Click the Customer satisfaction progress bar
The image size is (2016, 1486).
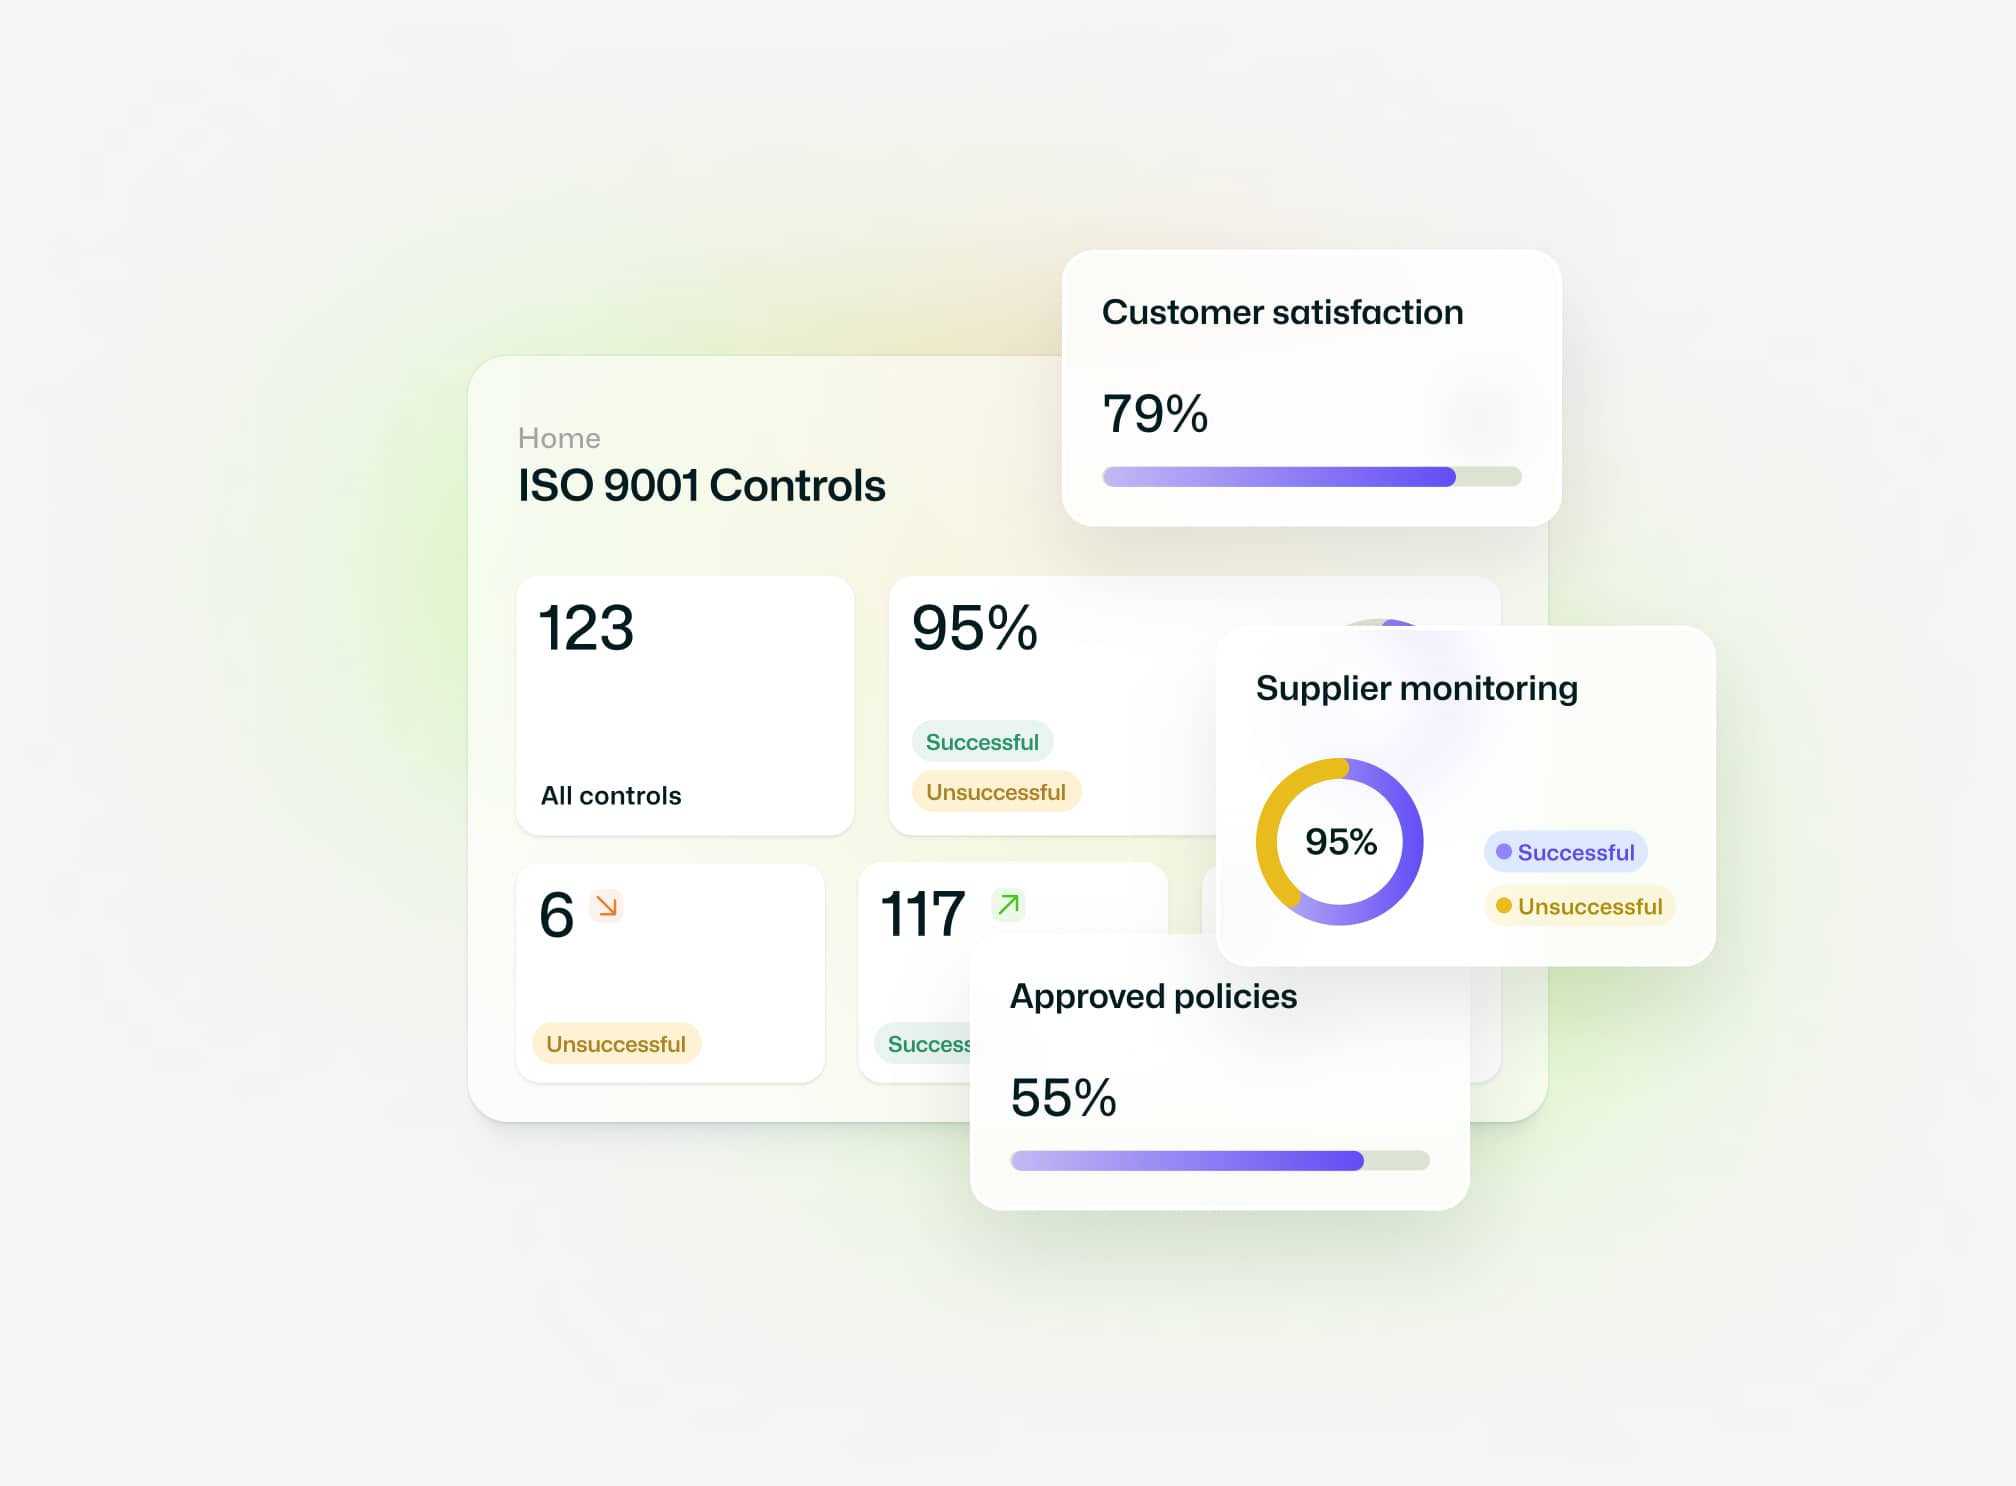[1311, 477]
